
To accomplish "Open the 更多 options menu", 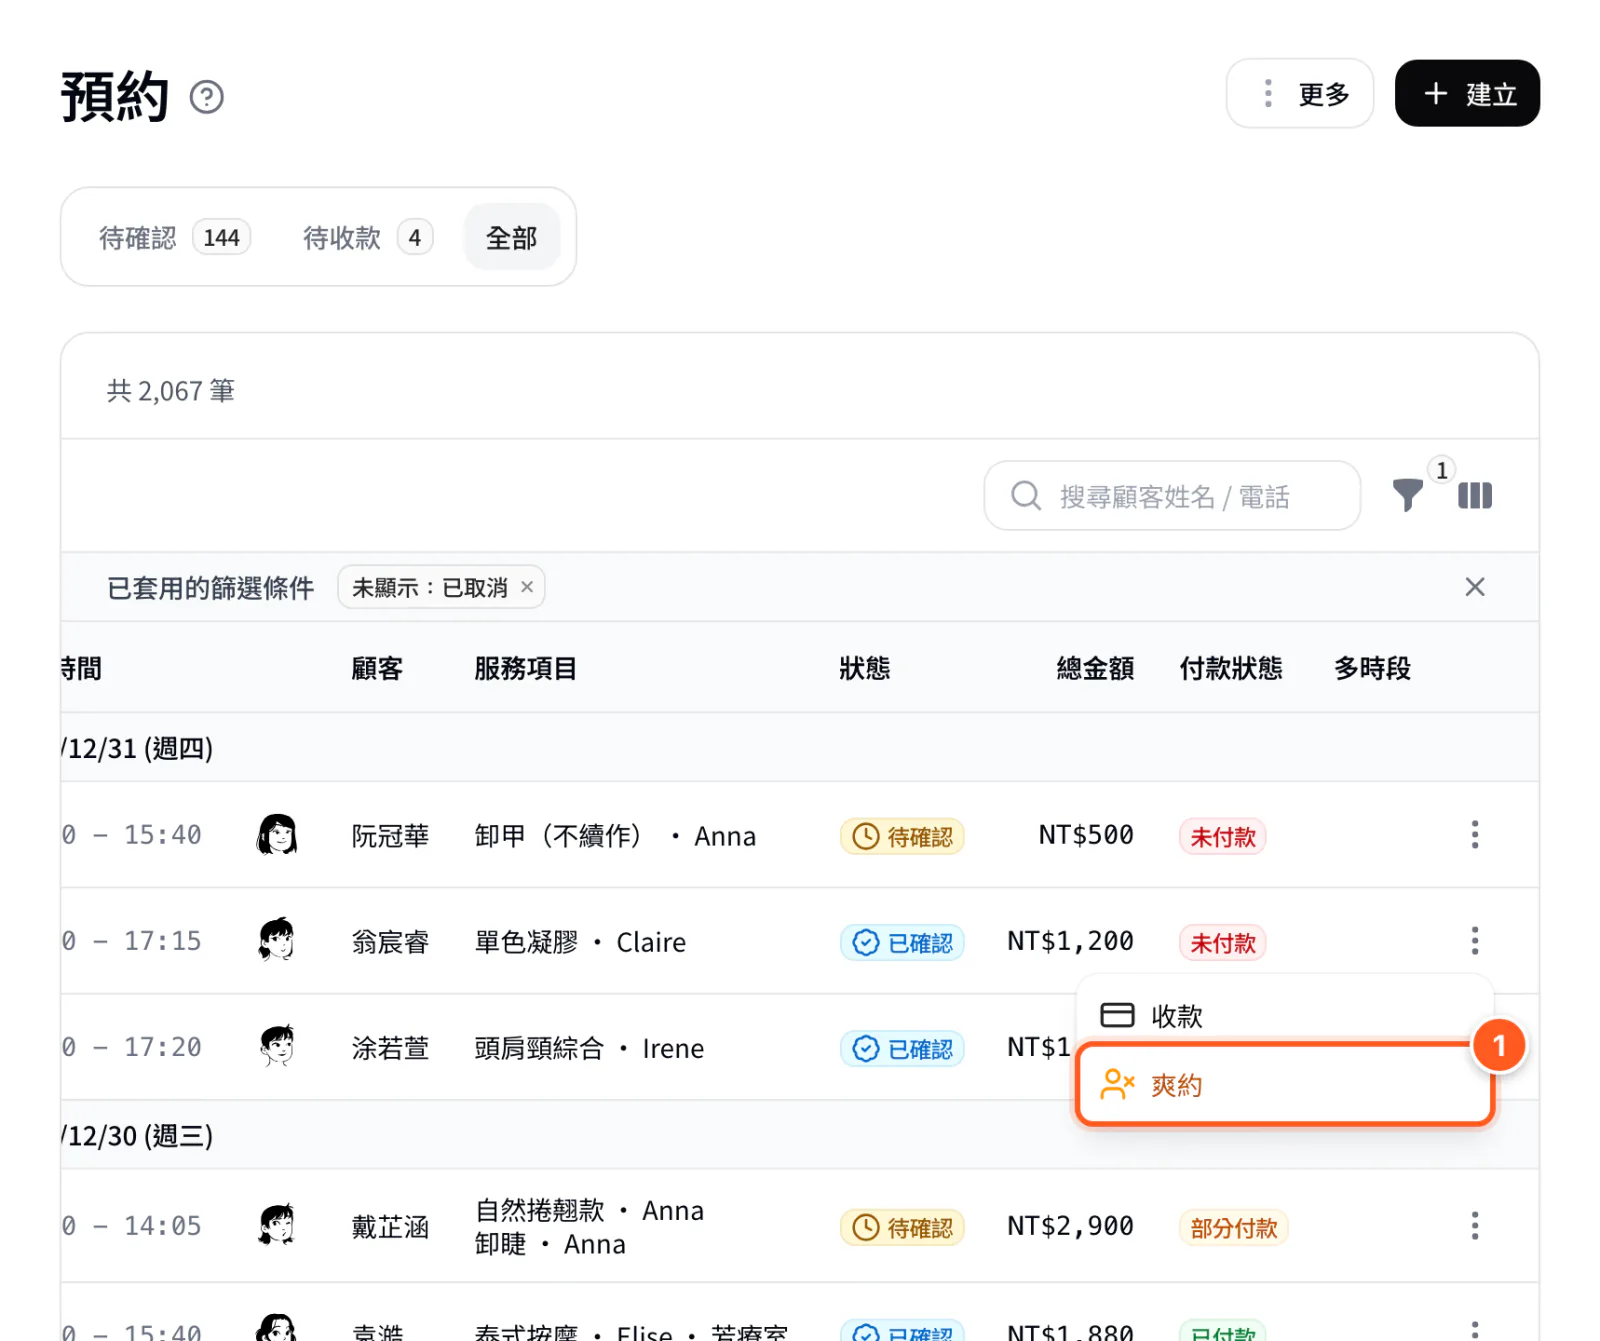I will 1299,94.
